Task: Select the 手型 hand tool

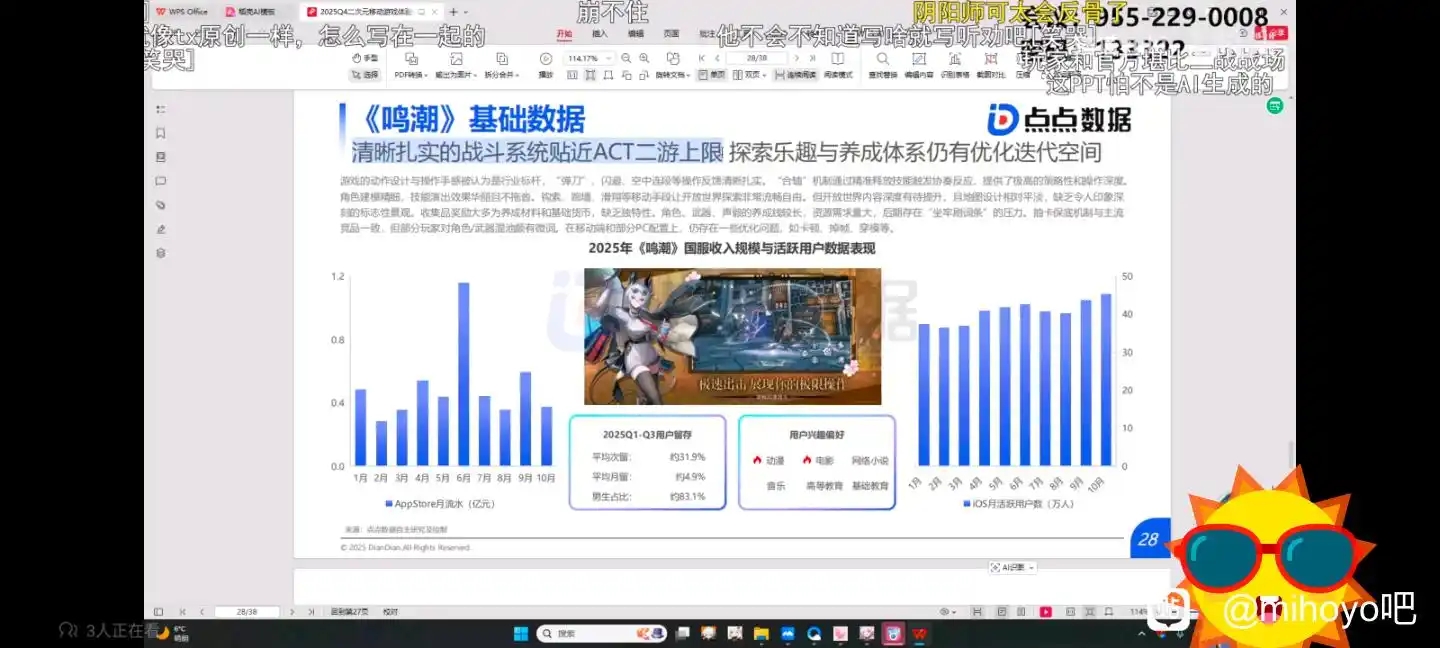Action: tap(365, 59)
